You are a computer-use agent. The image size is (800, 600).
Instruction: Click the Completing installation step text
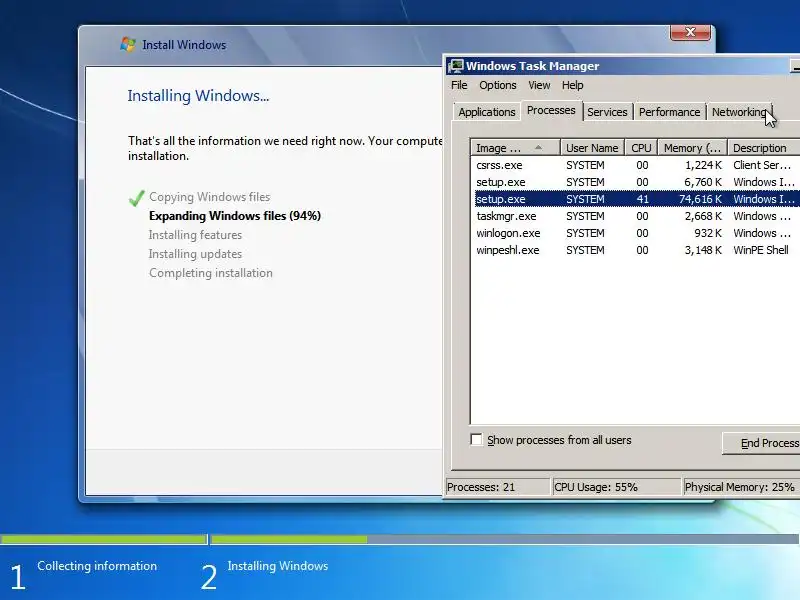(211, 273)
